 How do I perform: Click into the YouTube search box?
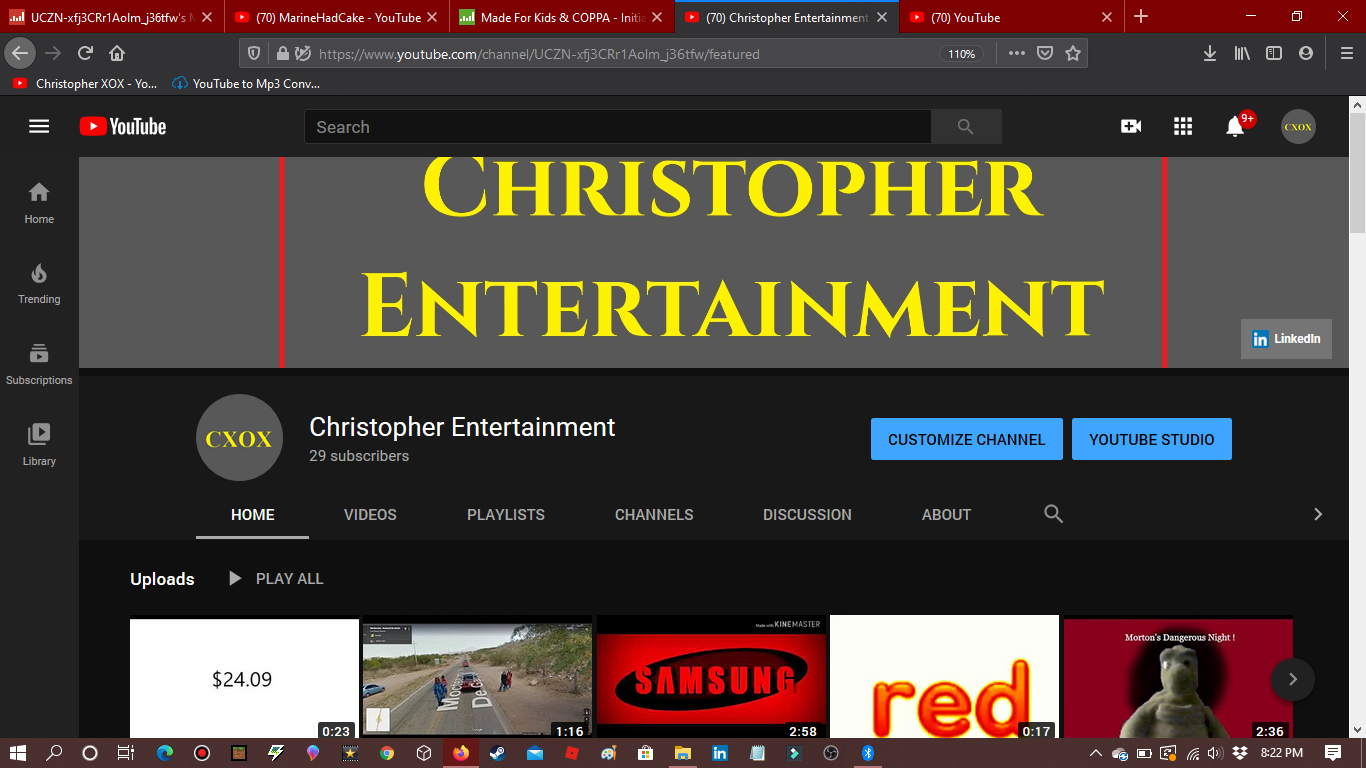(618, 127)
